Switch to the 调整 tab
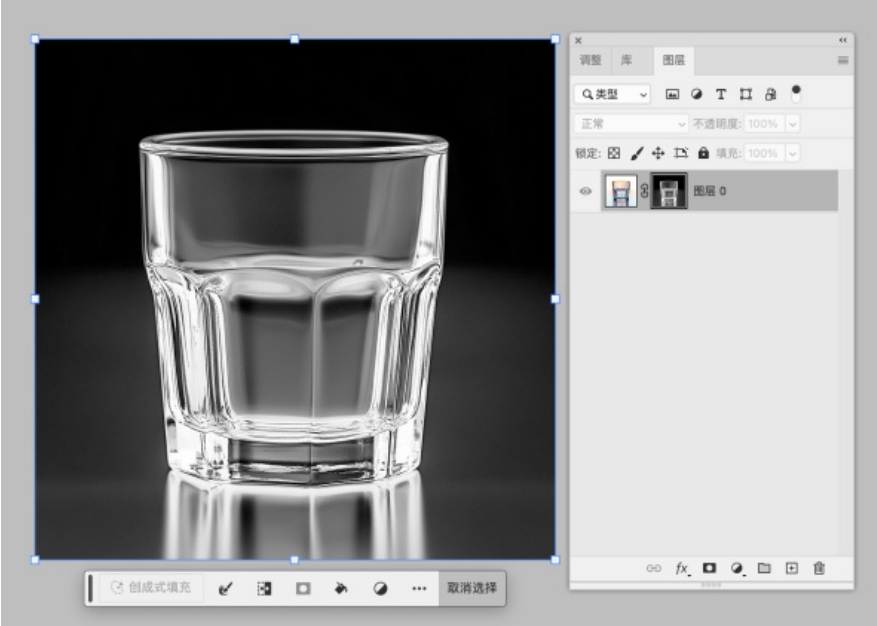This screenshot has height=626, width=877. tap(592, 61)
